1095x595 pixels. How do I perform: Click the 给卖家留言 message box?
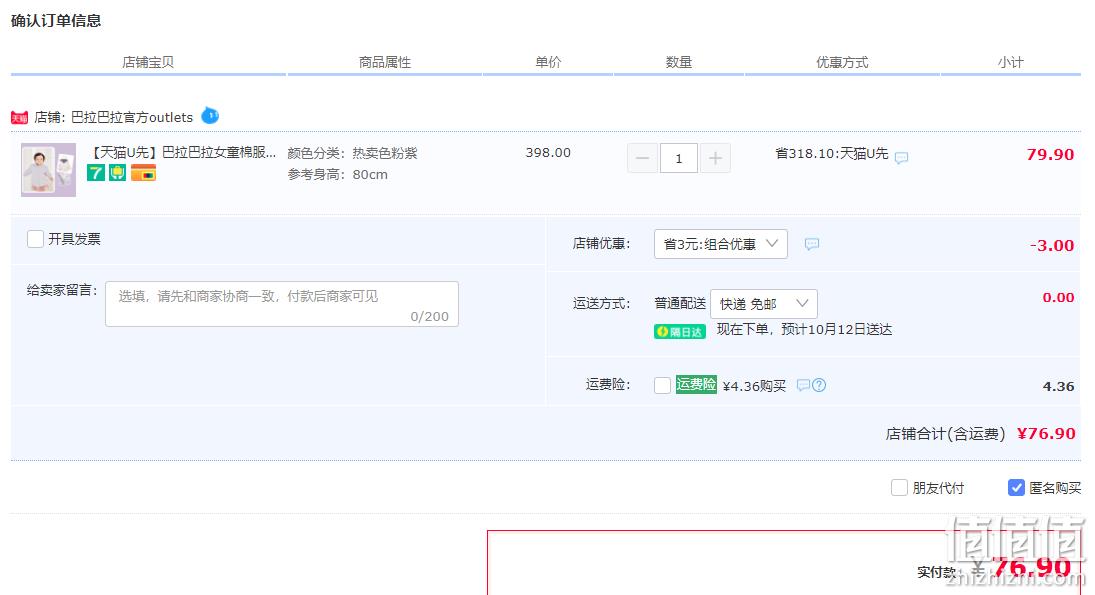point(282,304)
